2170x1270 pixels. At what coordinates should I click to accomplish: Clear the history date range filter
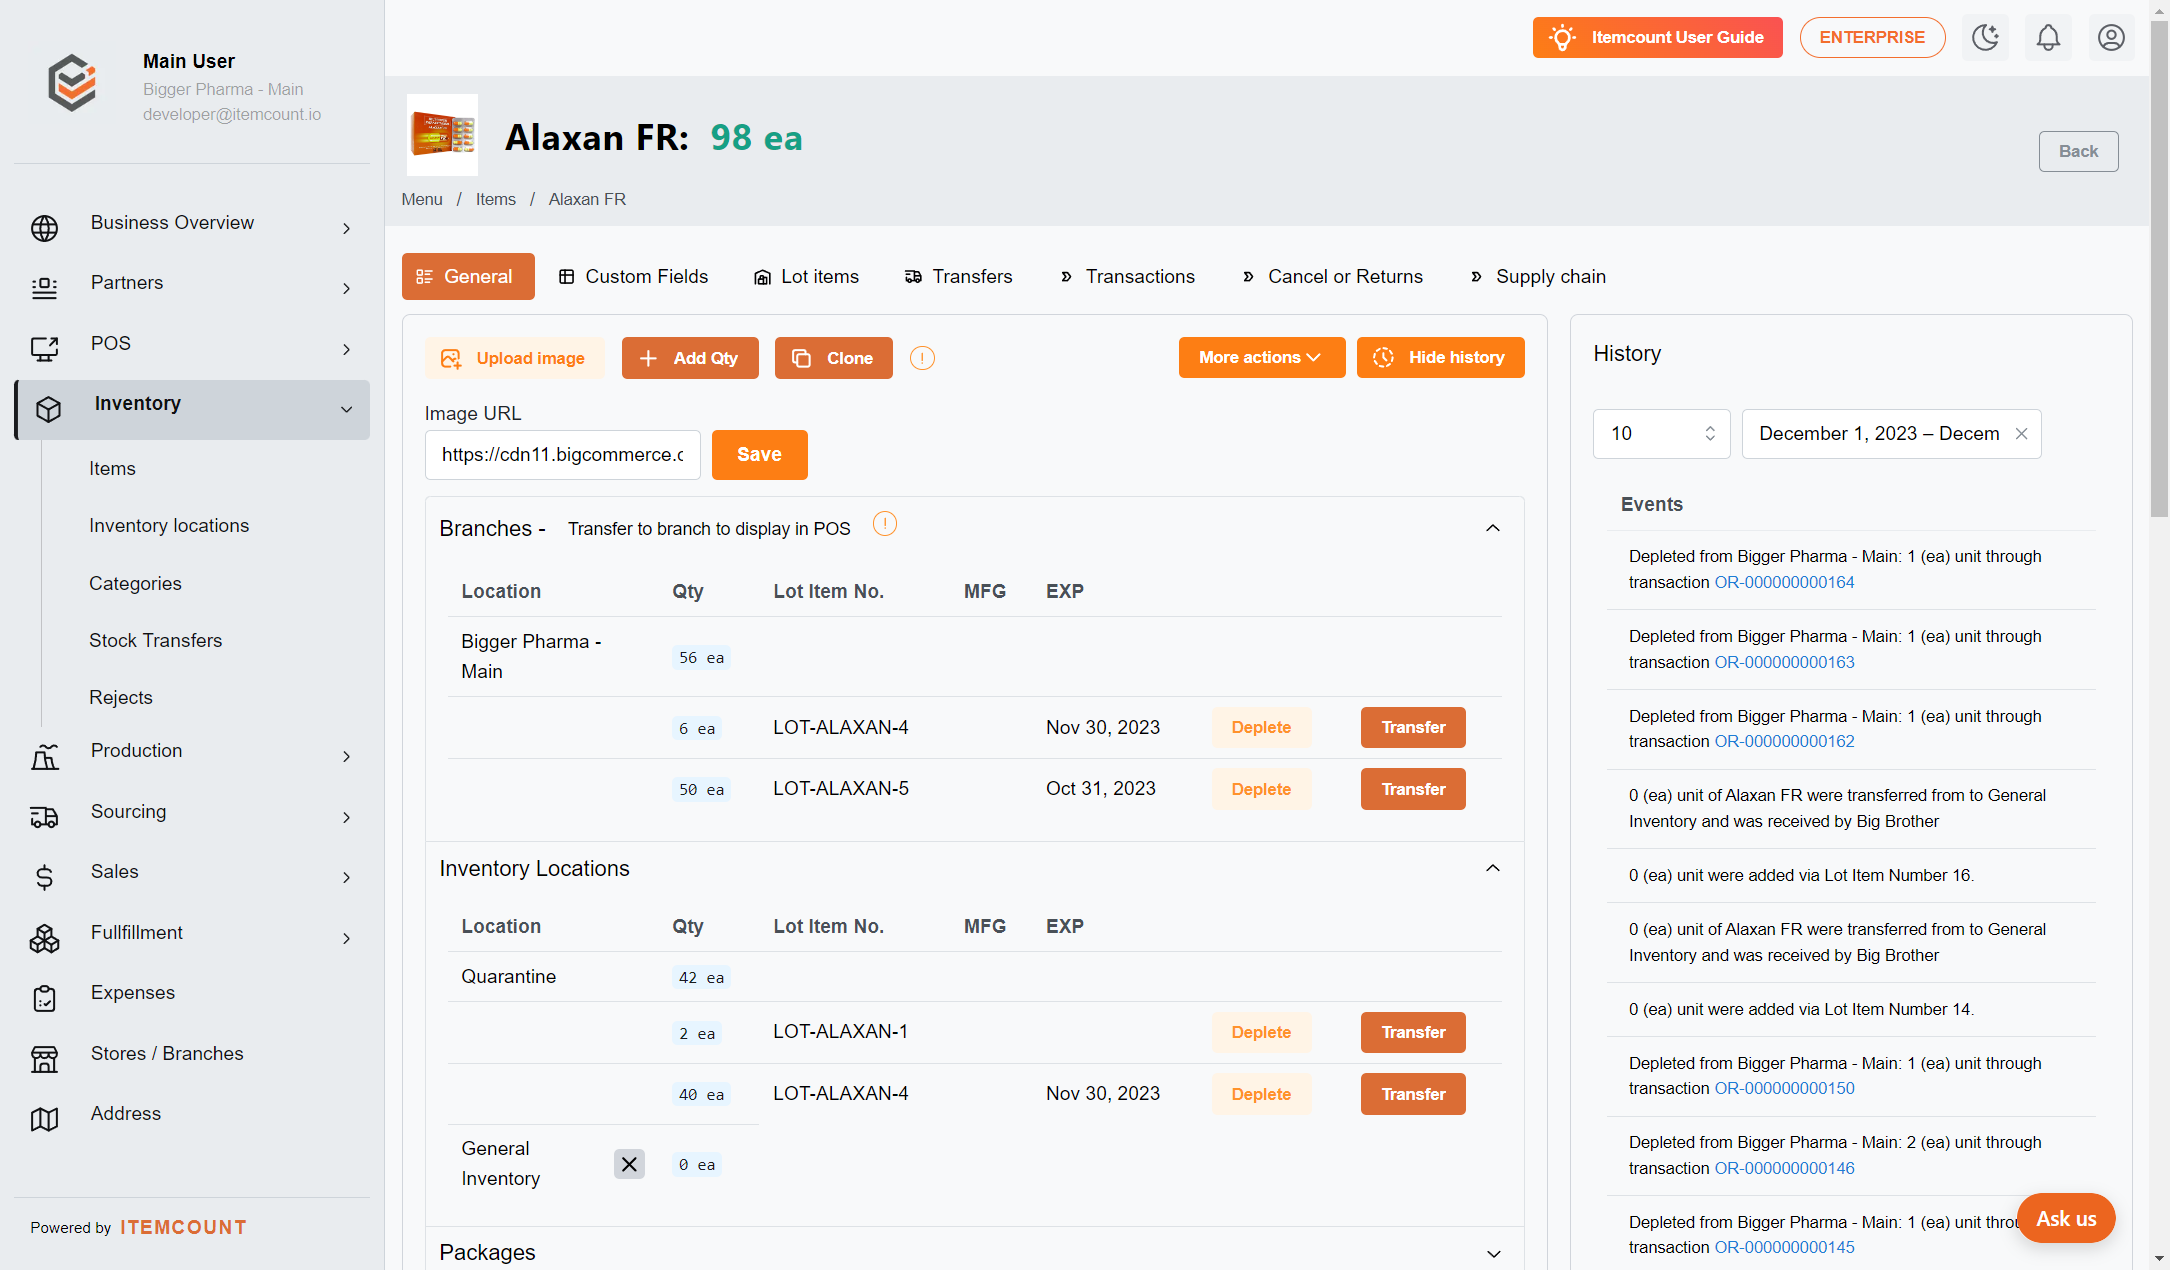click(2021, 434)
